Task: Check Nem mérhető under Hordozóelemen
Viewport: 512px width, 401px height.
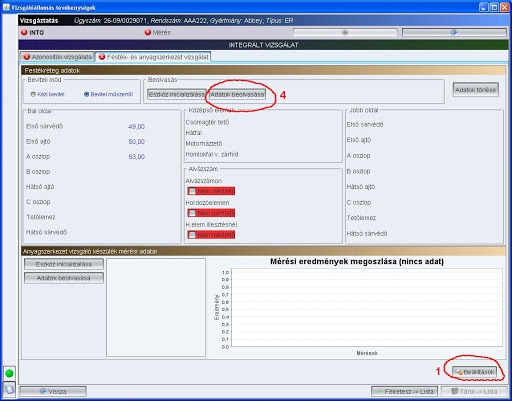Action: click(192, 213)
